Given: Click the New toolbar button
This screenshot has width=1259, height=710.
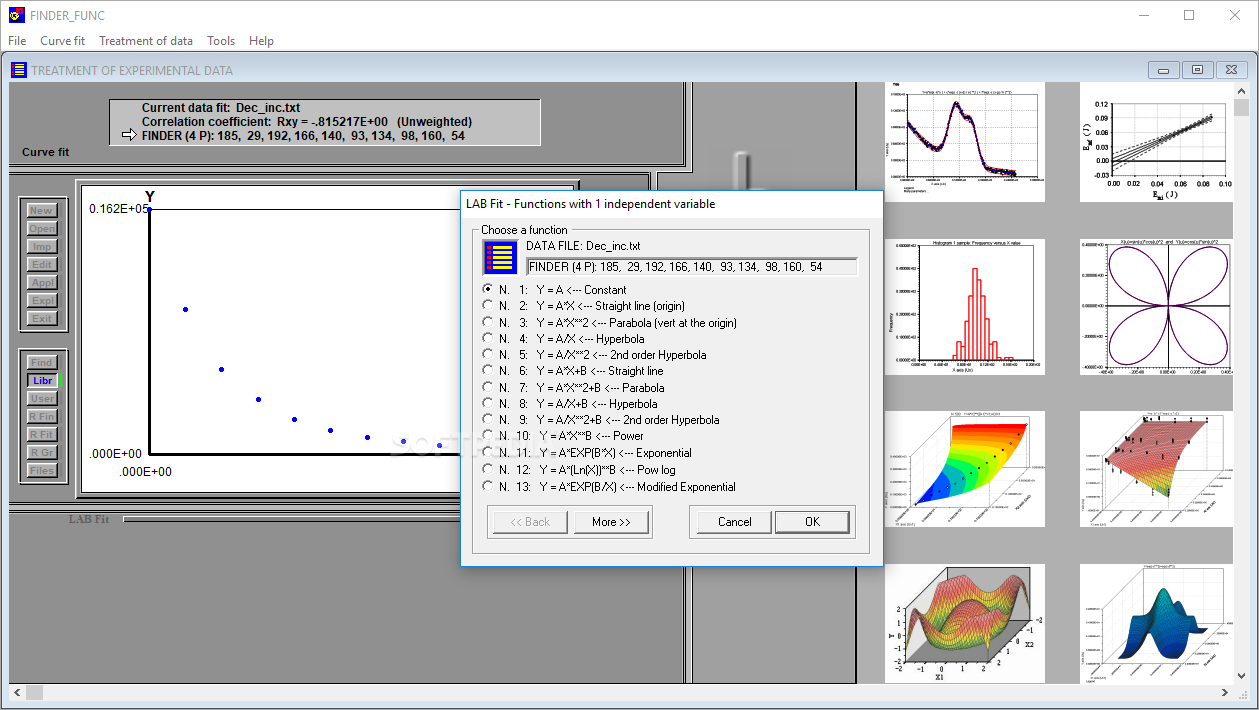Looking at the screenshot, I should [42, 211].
